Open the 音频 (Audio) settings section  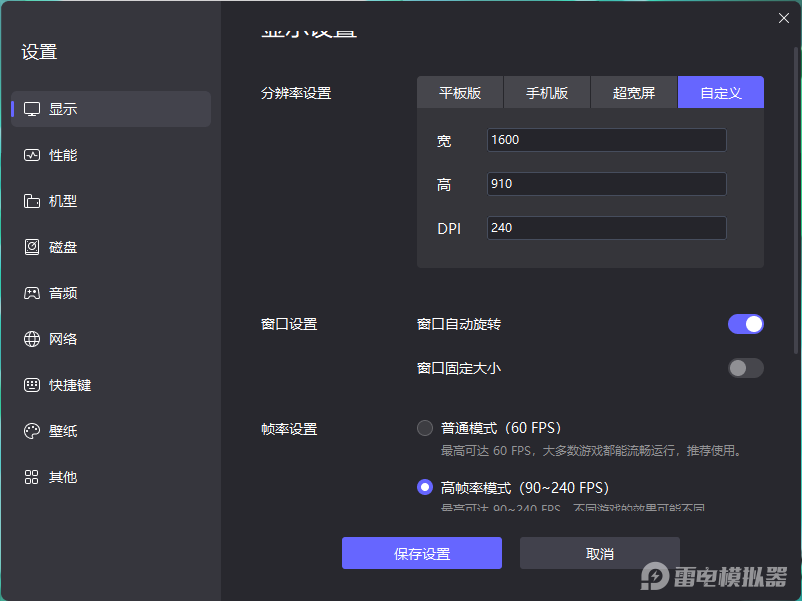tap(62, 292)
